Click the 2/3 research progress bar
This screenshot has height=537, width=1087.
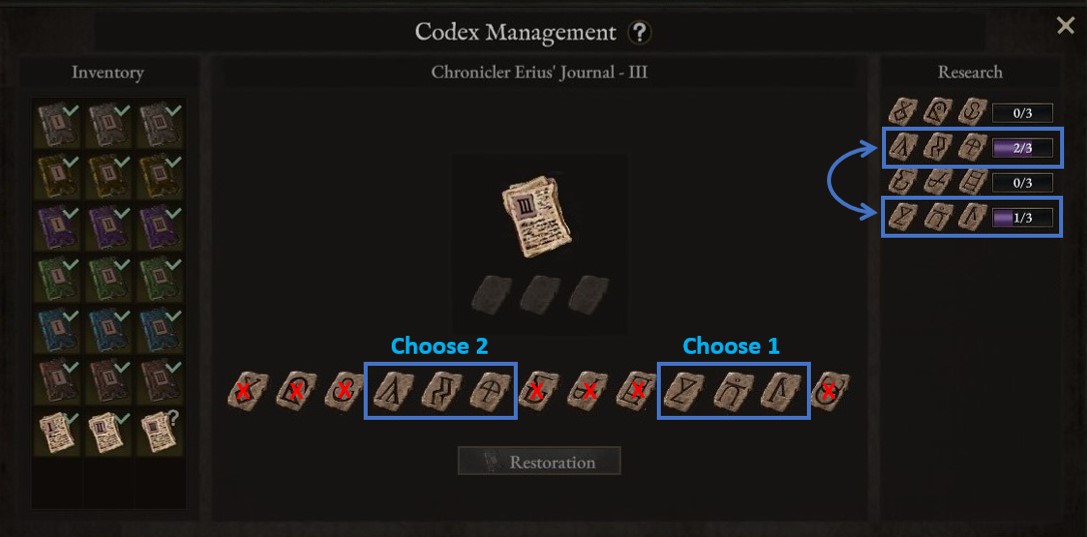[x=1022, y=148]
